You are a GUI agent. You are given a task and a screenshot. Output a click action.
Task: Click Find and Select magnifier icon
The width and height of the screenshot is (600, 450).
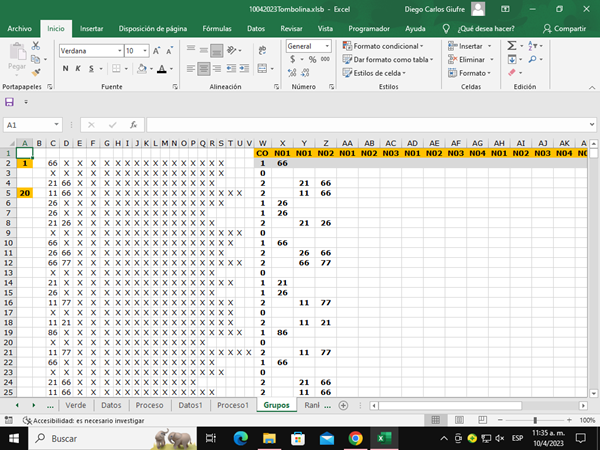tap(532, 59)
